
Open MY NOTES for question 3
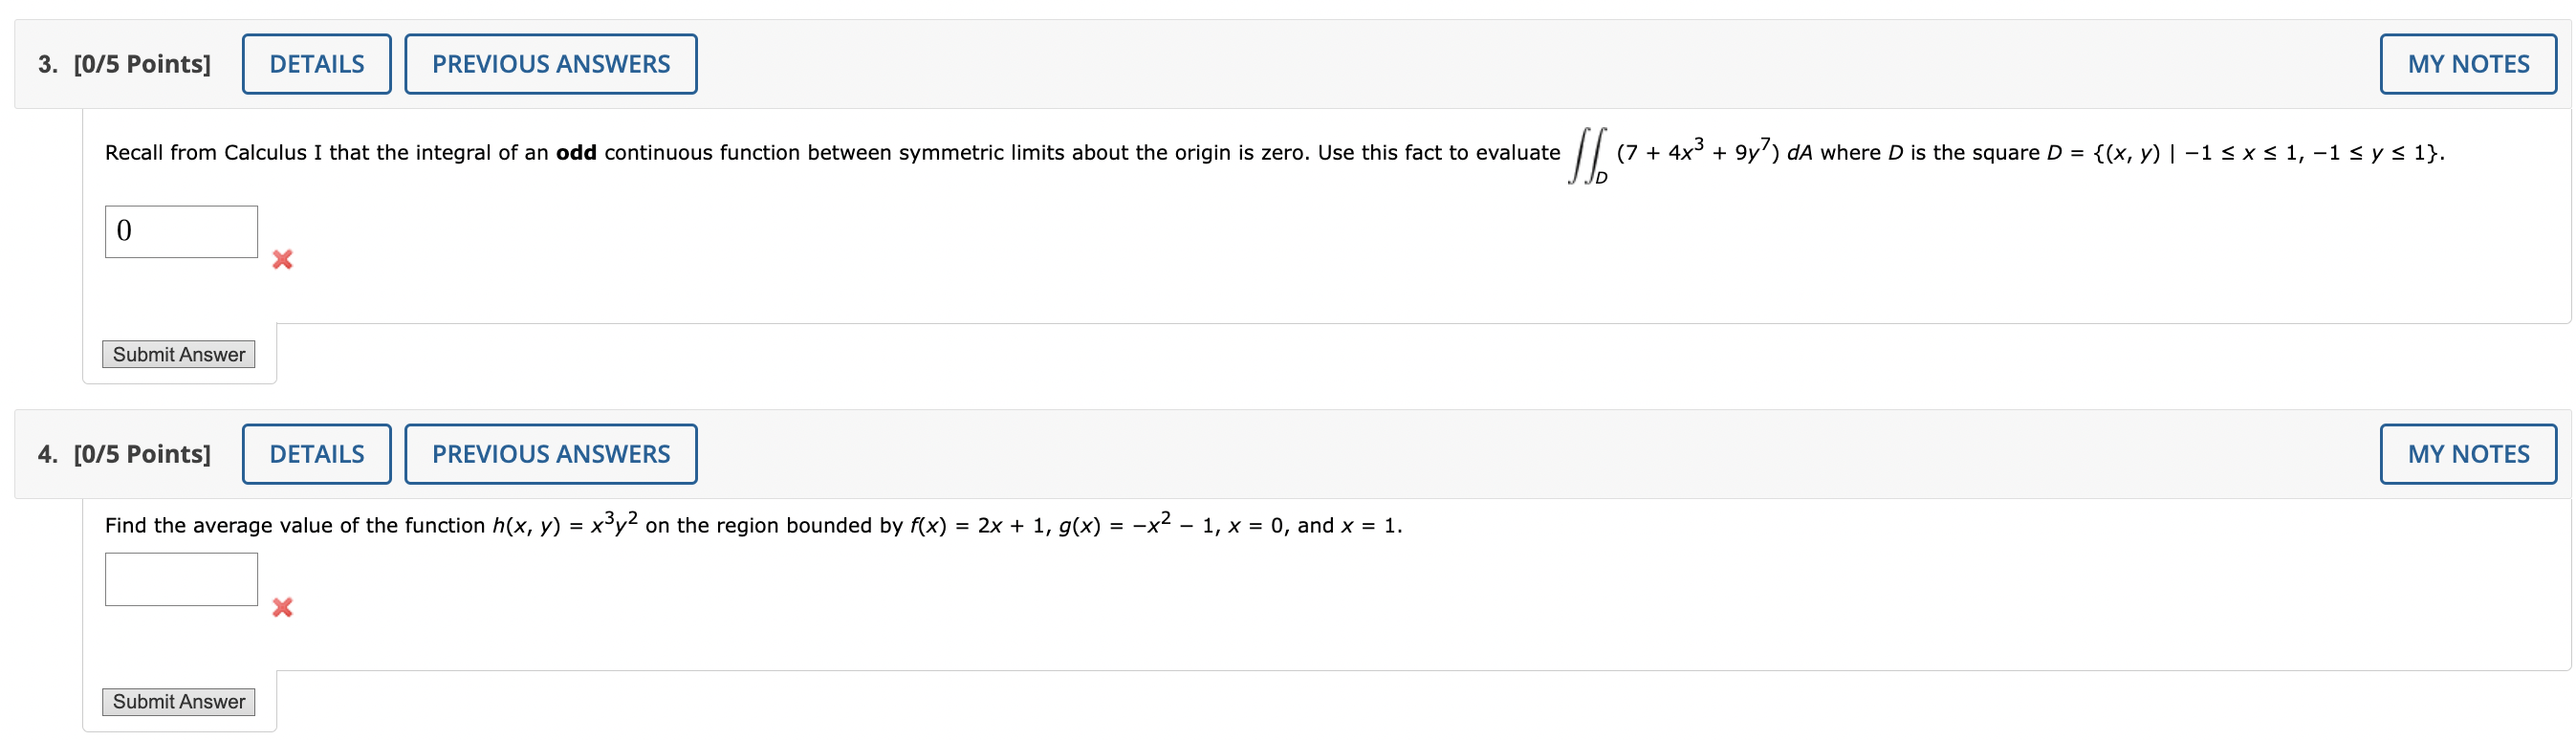2467,63
